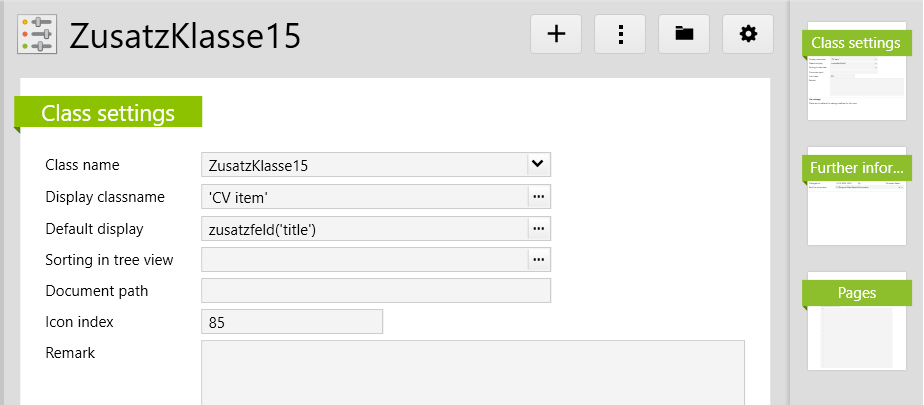Screen dimensions: 924x405
Task: Jump to Further information section thumbnail
Action: [x=857, y=200]
